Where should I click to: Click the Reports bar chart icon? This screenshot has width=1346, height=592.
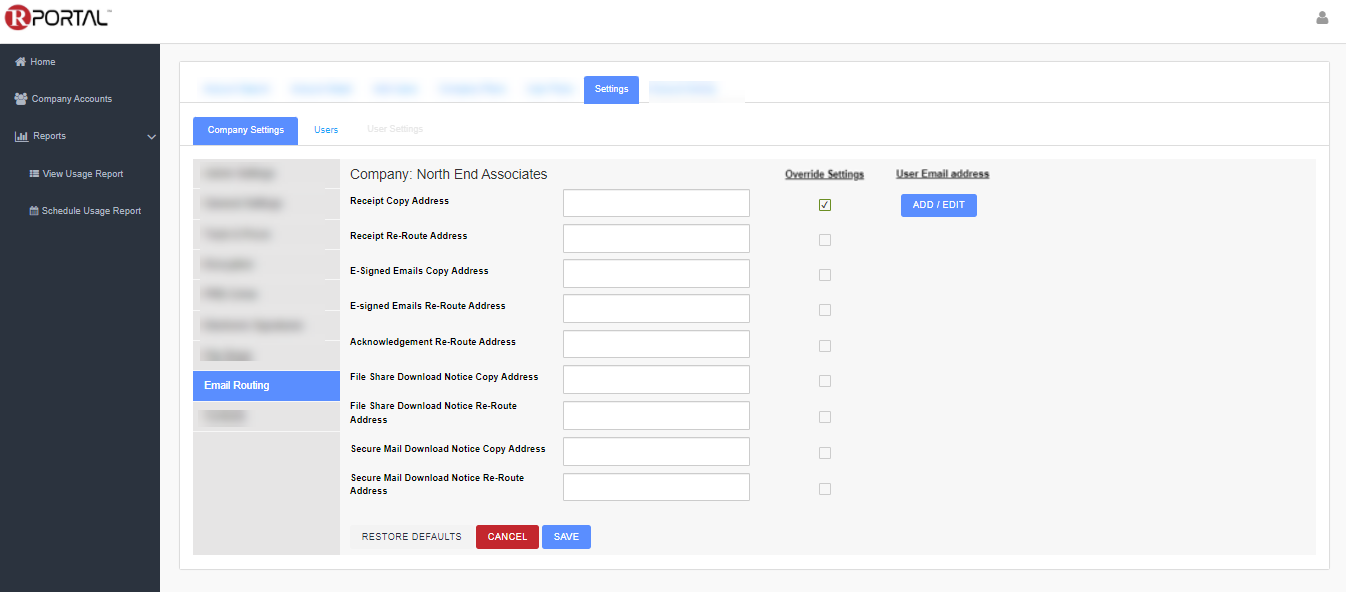20,136
